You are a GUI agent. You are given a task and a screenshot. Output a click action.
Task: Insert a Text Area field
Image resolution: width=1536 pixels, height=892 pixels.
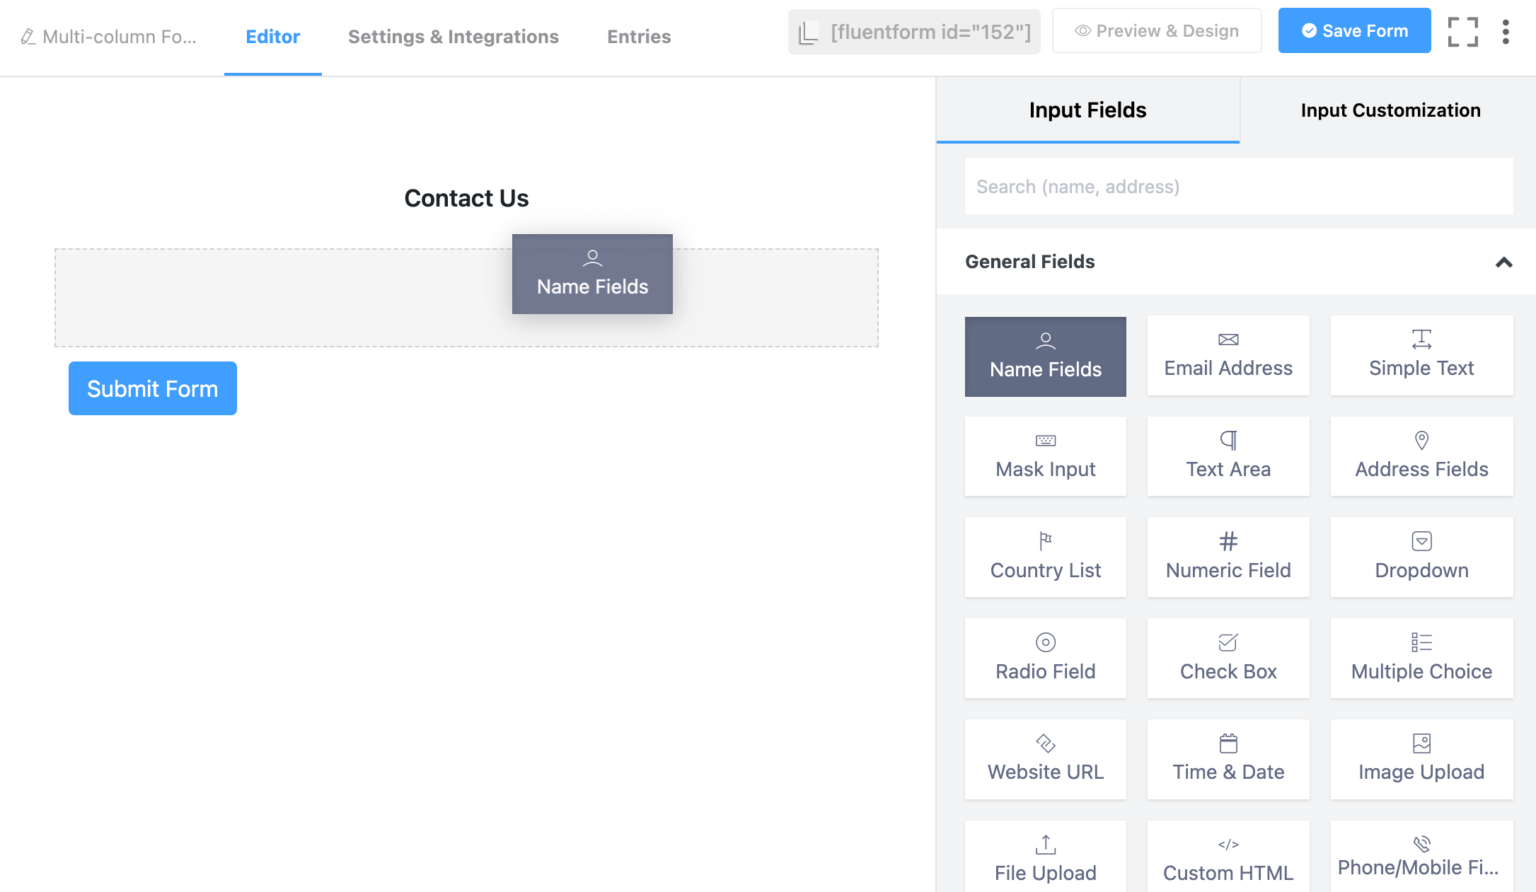[x=1228, y=456]
